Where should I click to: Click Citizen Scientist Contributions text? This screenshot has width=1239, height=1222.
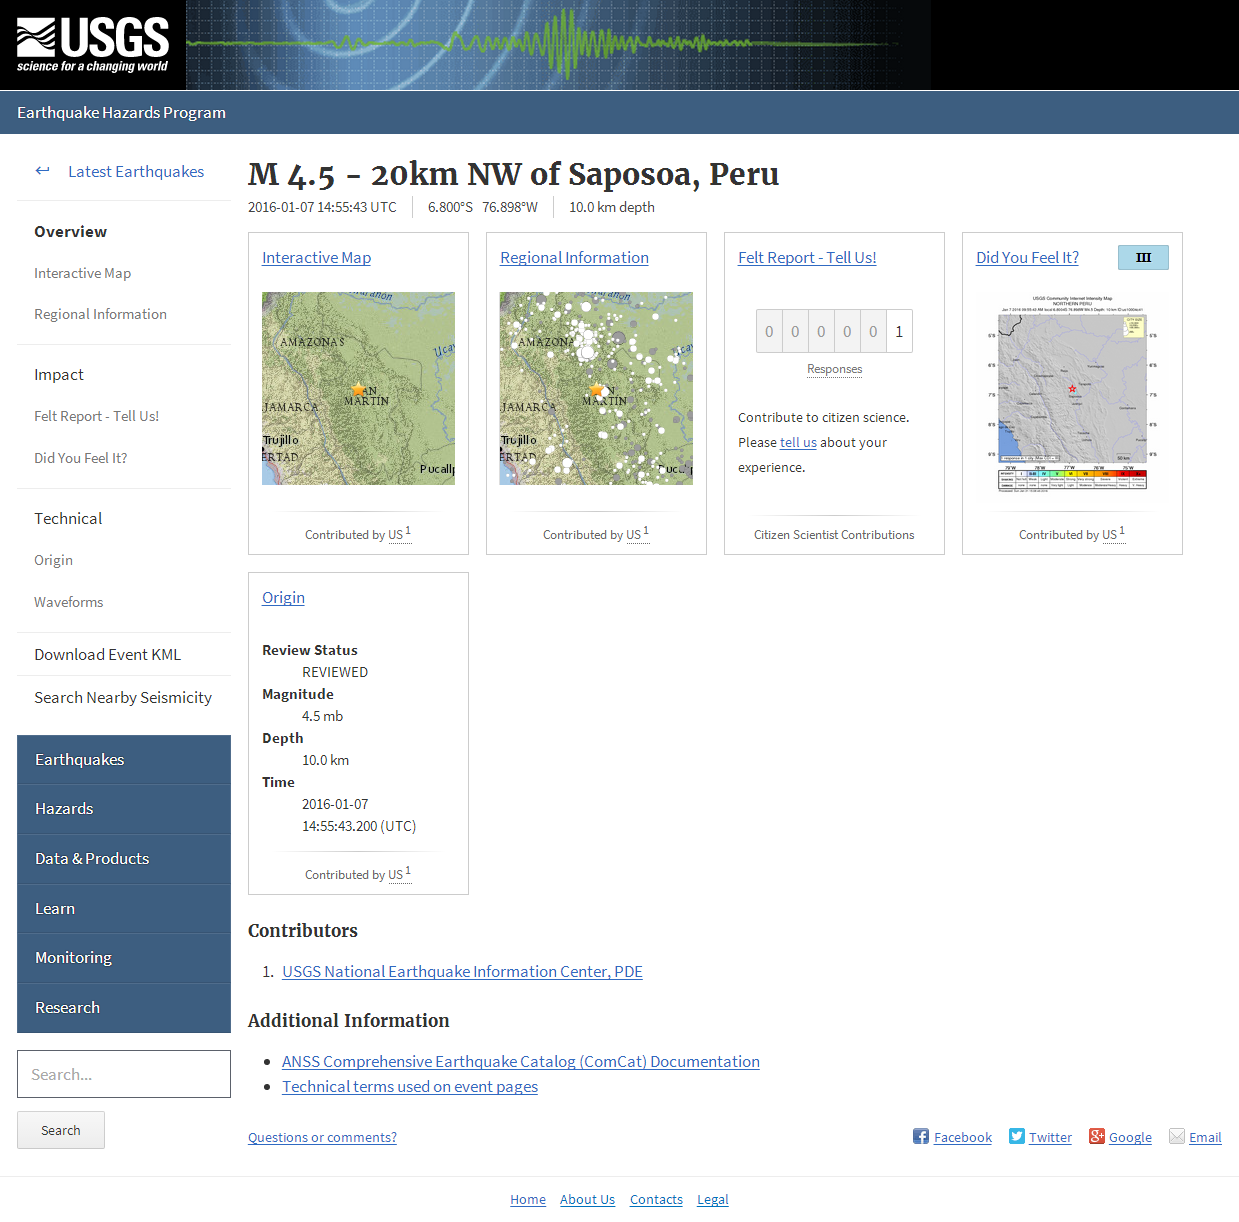pyautogui.click(x=834, y=534)
